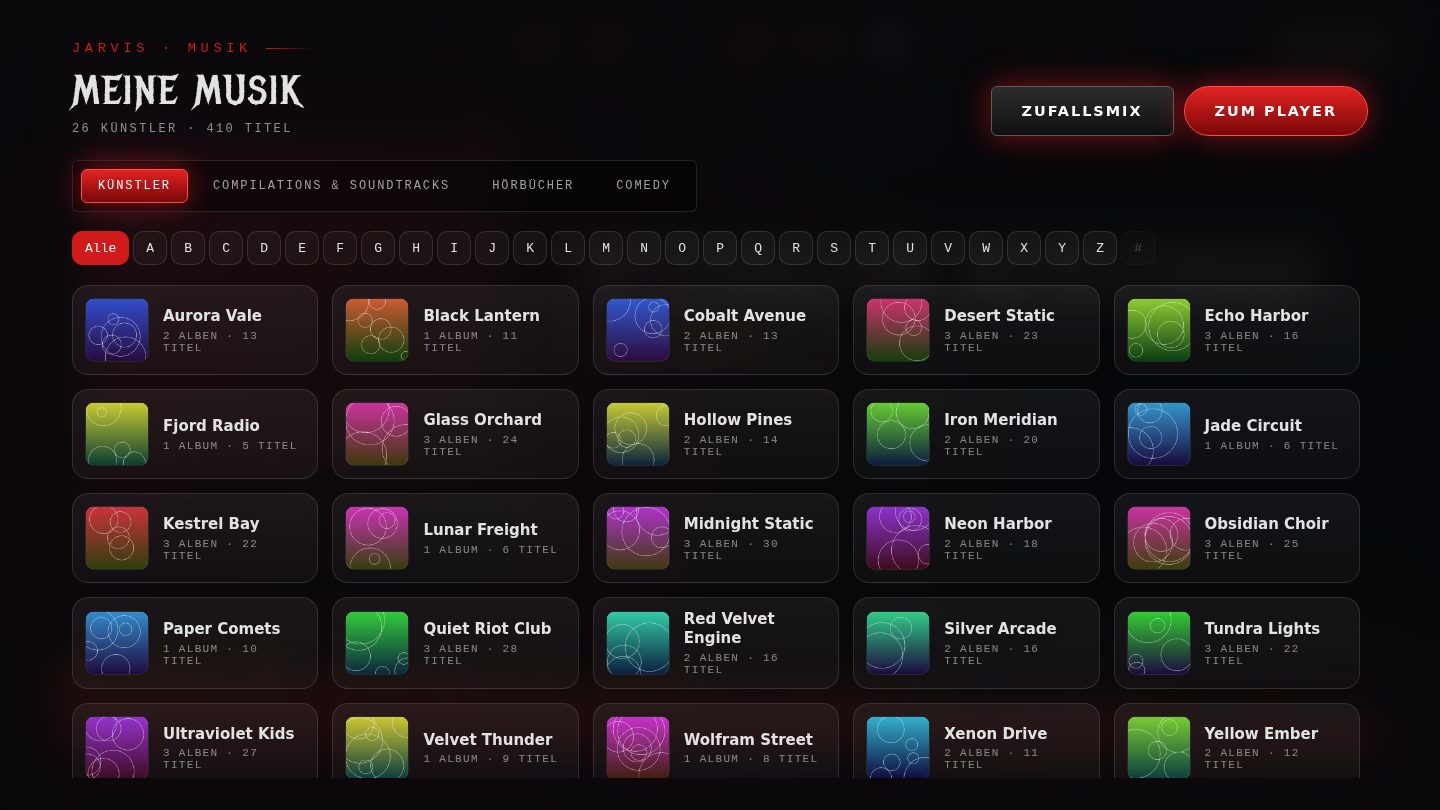Viewport: 1440px width, 810px height.
Task: Switch to the Hörbücher tab
Action: tap(533, 186)
